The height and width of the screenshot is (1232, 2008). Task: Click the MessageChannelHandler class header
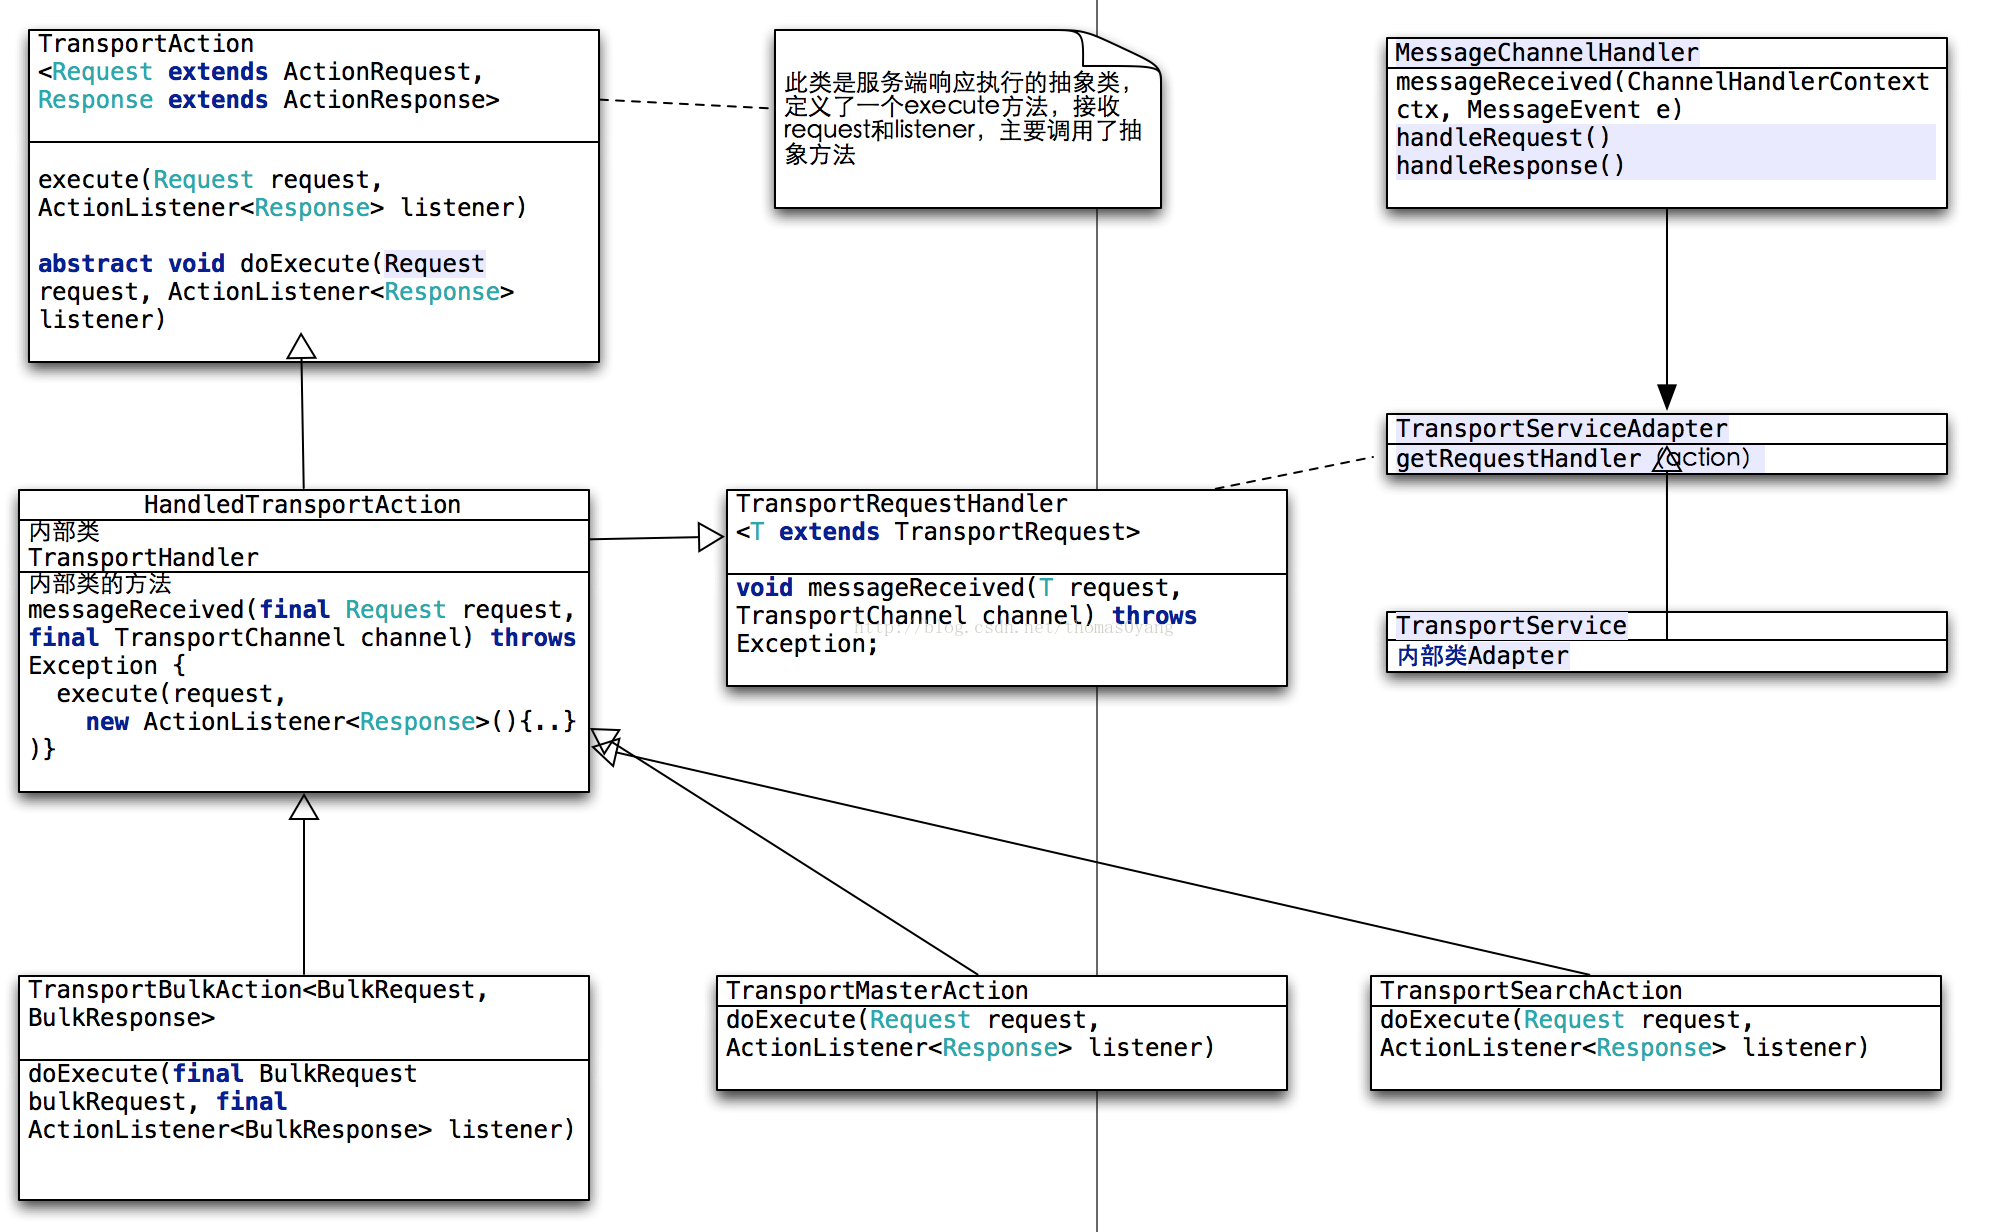1546,53
